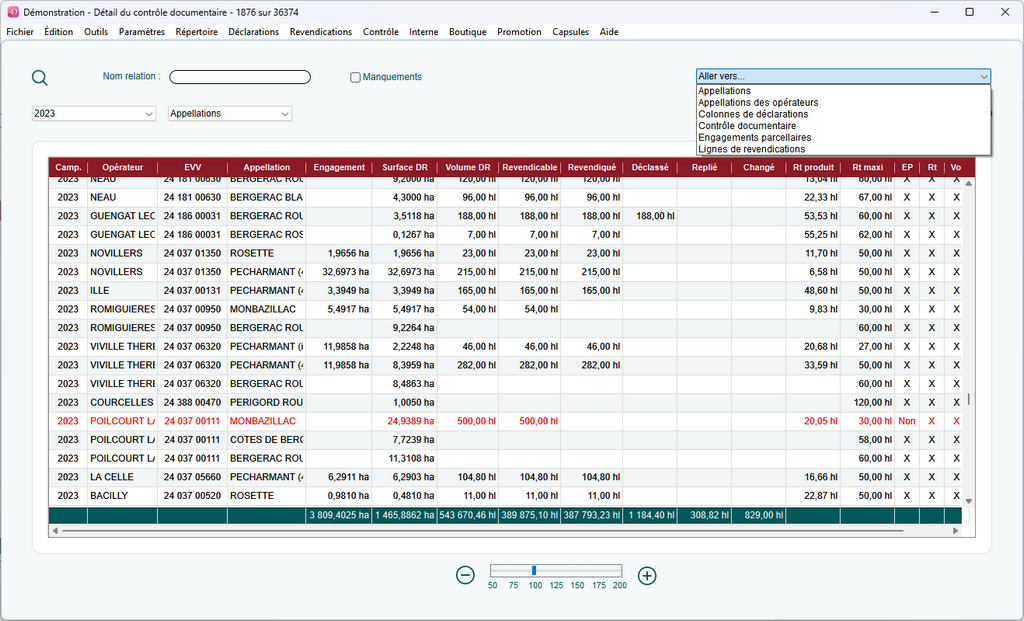The image size is (1024, 621).
Task: Click horizontal scrollbar left arrow
Action: [x=55, y=531]
